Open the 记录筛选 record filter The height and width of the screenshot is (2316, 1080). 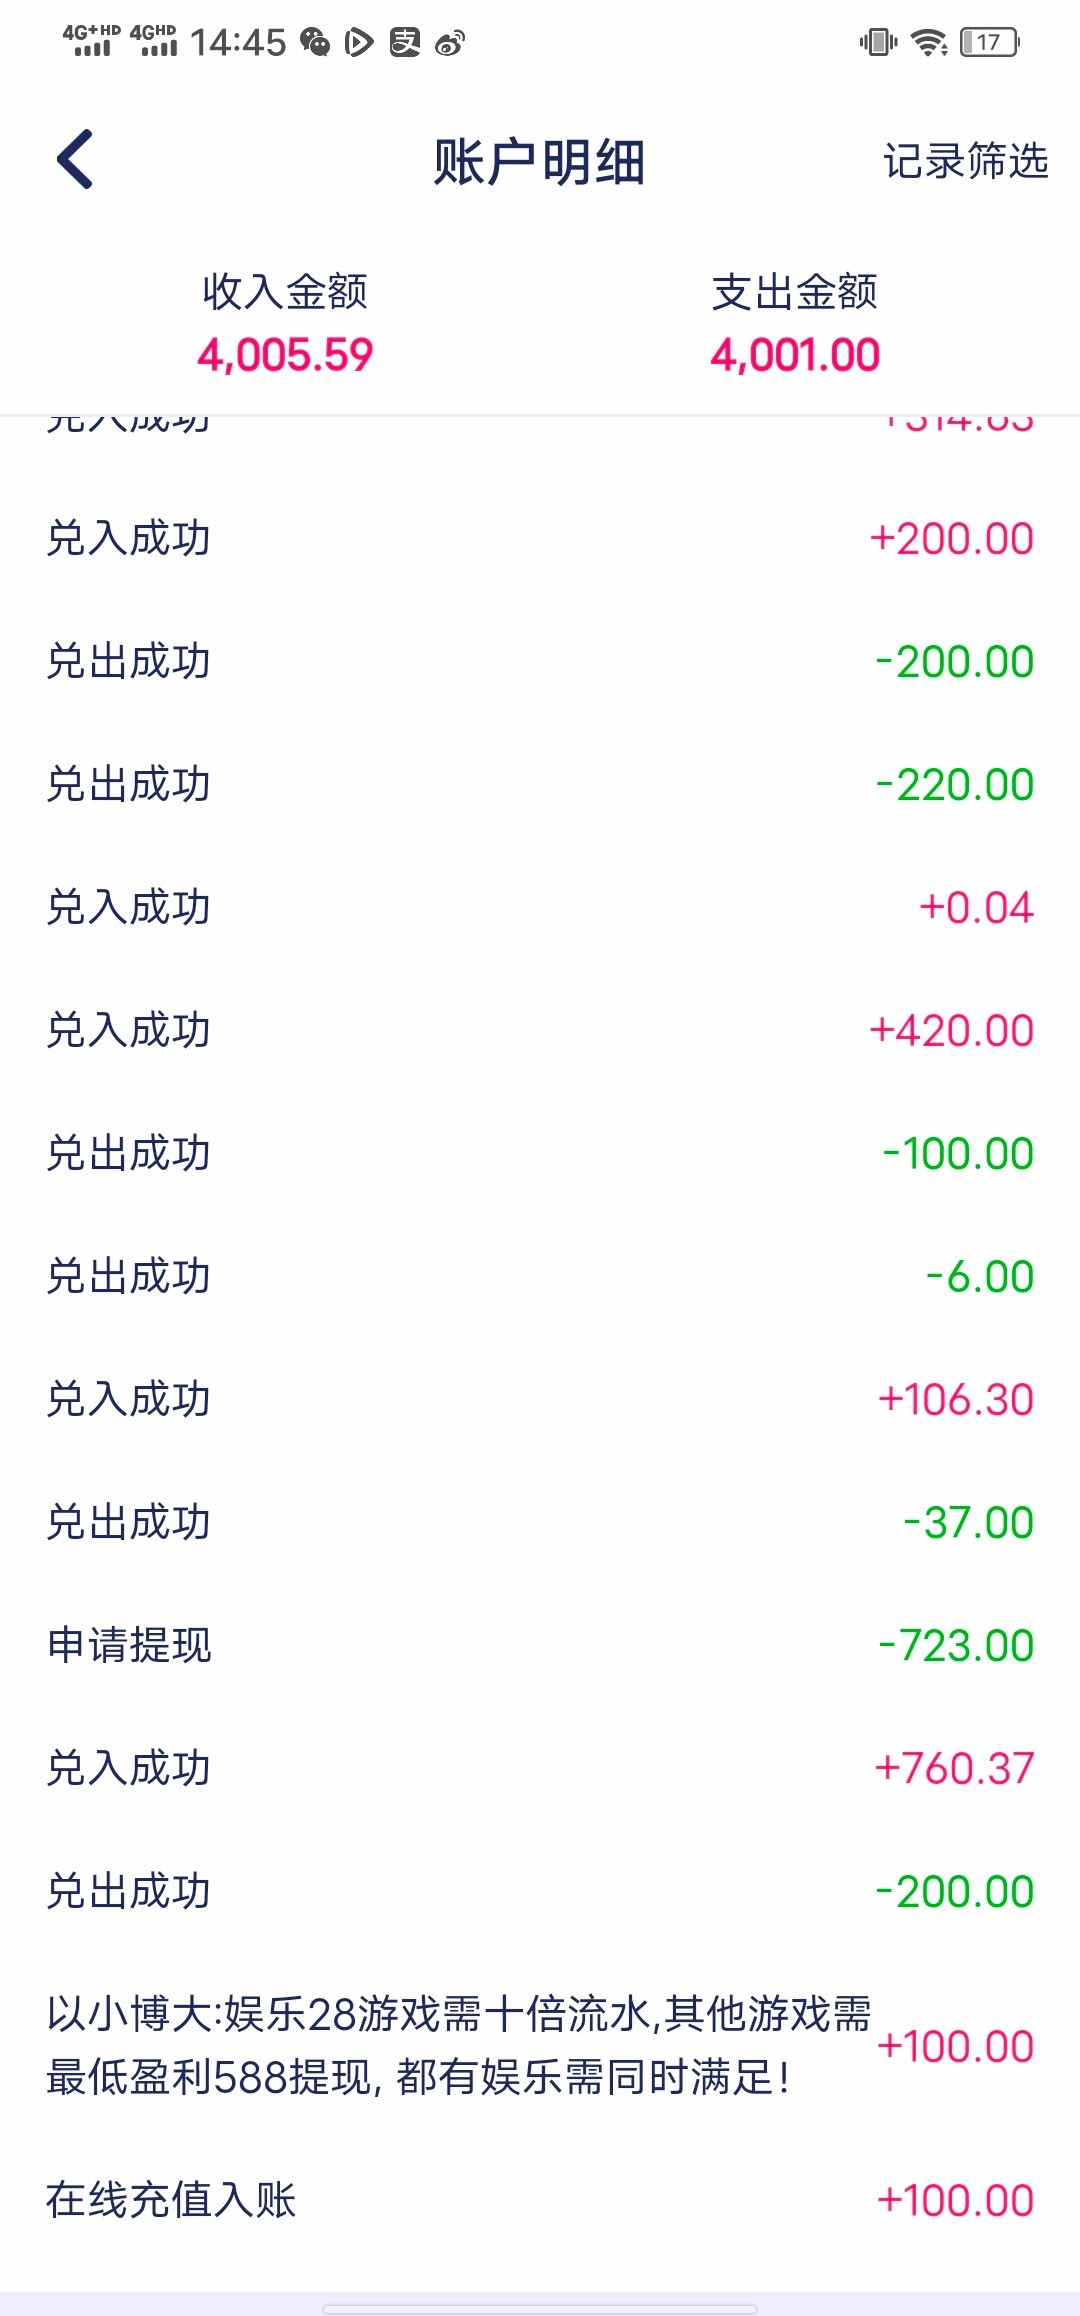(965, 161)
